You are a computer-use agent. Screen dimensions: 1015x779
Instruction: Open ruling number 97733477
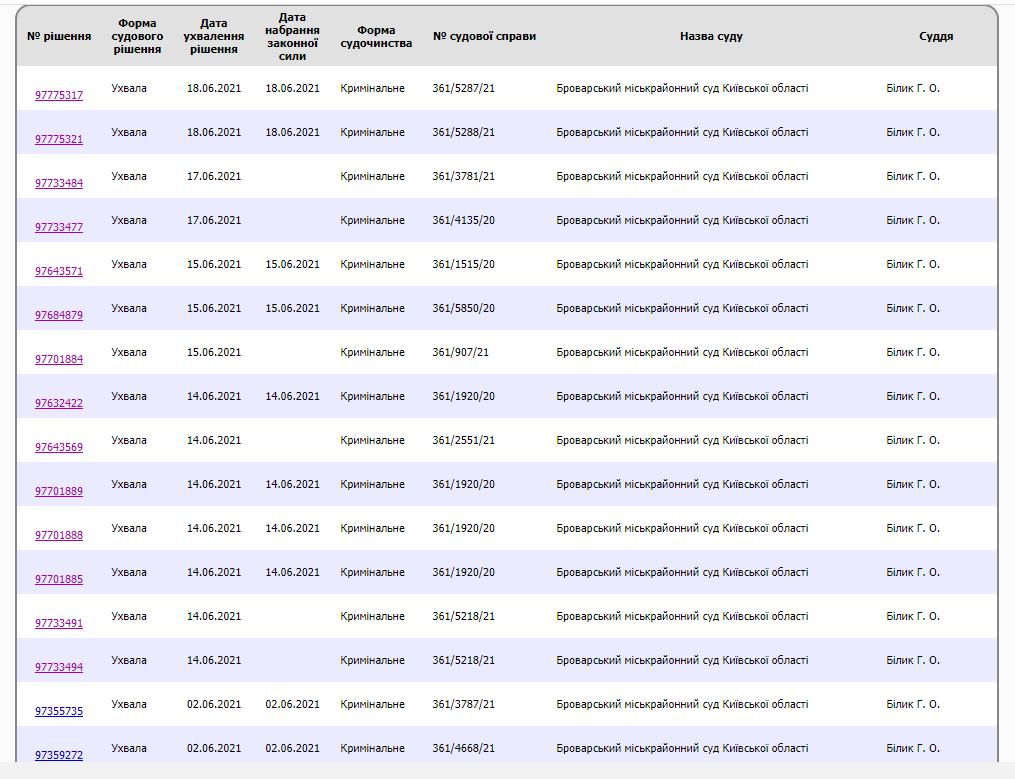pyautogui.click(x=59, y=228)
